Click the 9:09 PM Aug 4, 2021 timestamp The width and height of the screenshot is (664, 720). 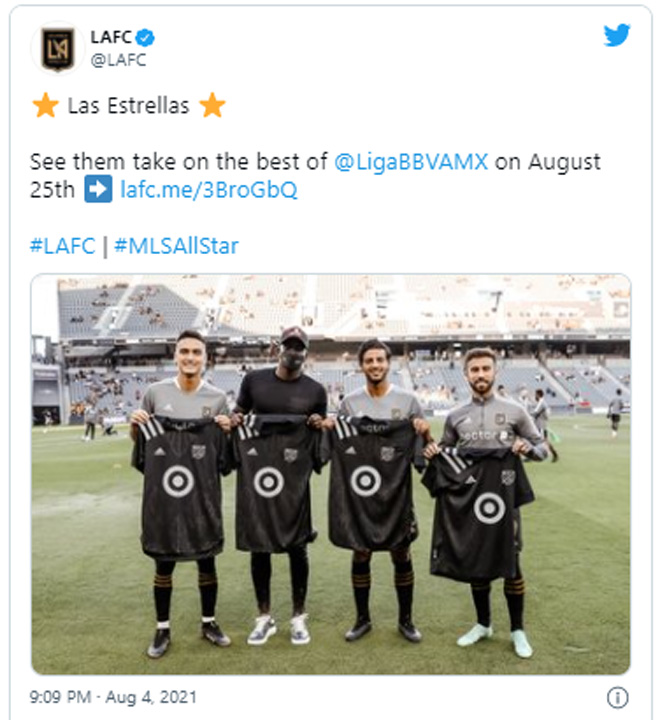113,698
